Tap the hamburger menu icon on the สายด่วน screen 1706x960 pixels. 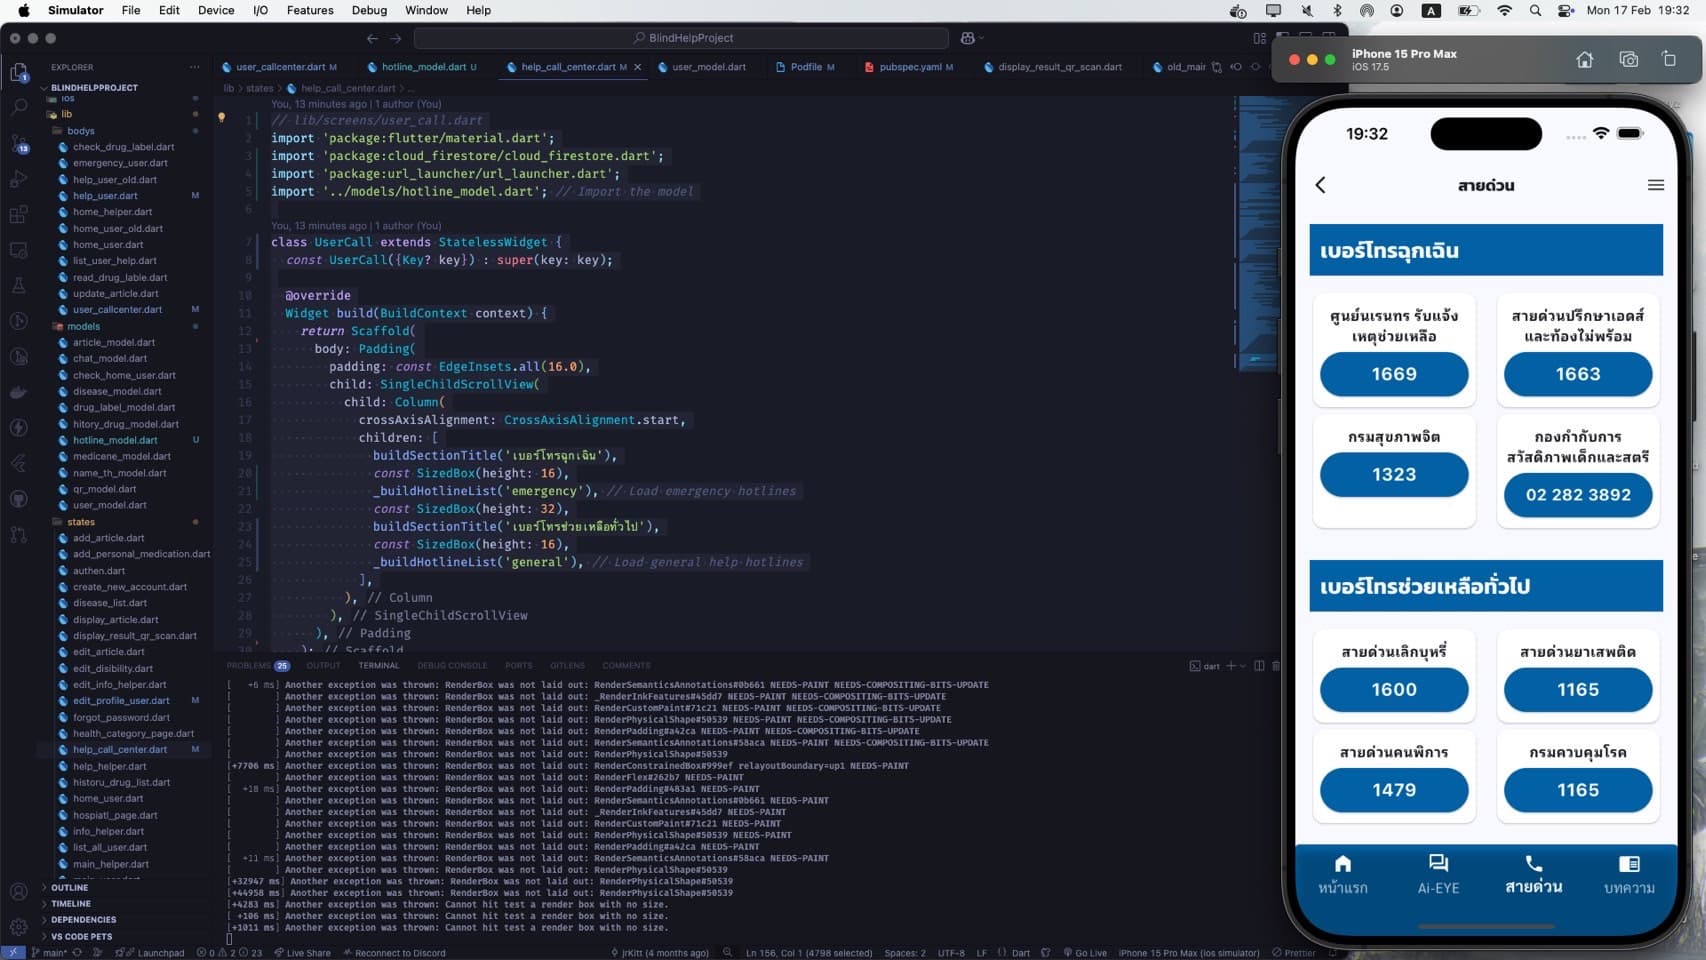pyautogui.click(x=1656, y=184)
